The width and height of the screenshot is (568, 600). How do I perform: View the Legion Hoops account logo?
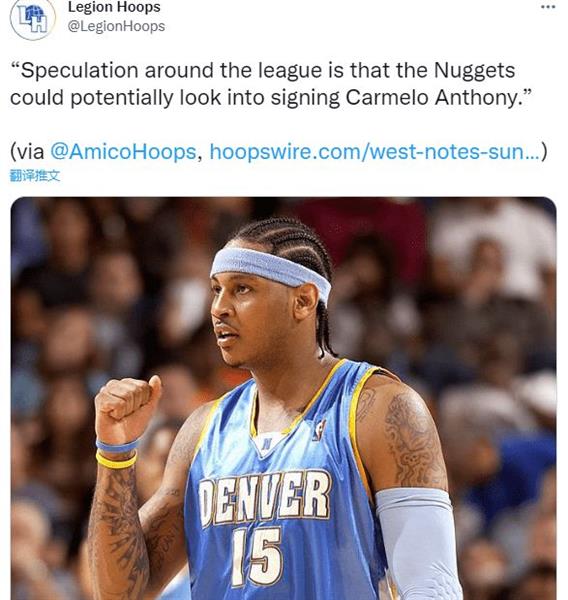[x=33, y=18]
